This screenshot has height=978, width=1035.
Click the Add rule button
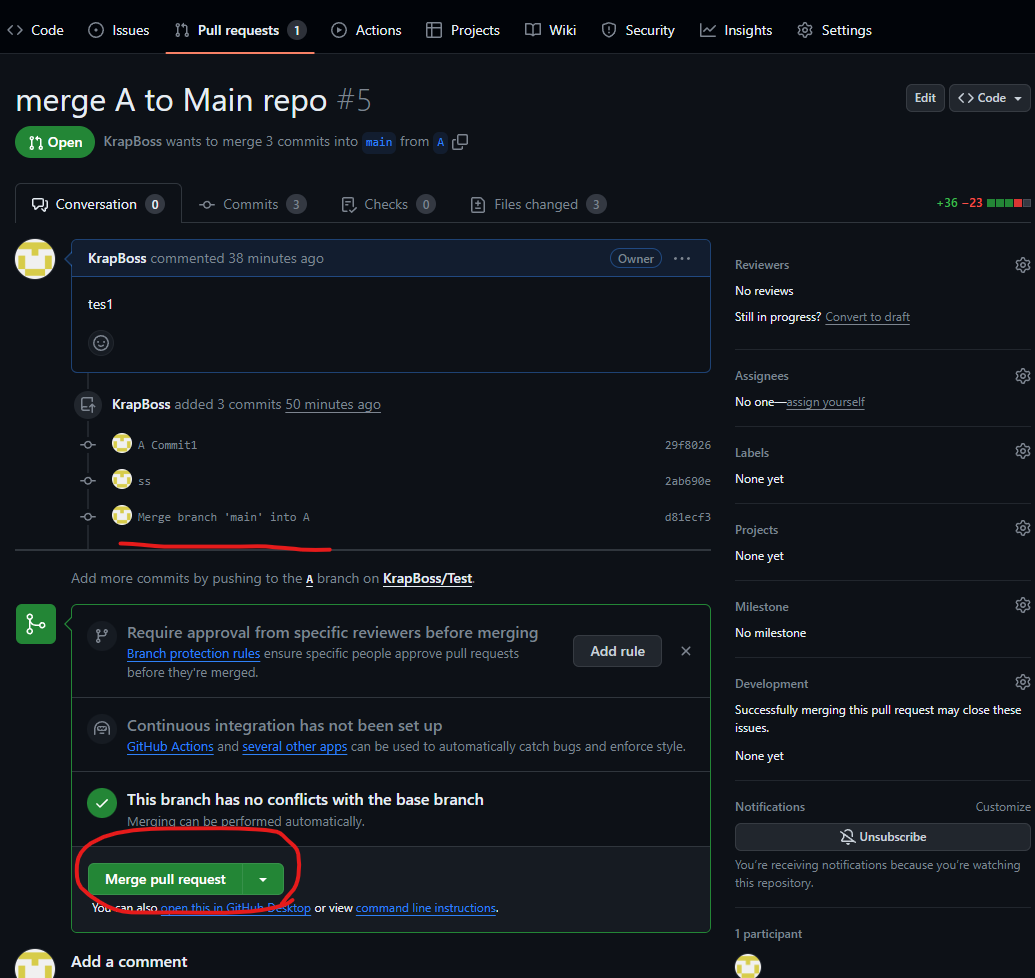click(x=617, y=651)
